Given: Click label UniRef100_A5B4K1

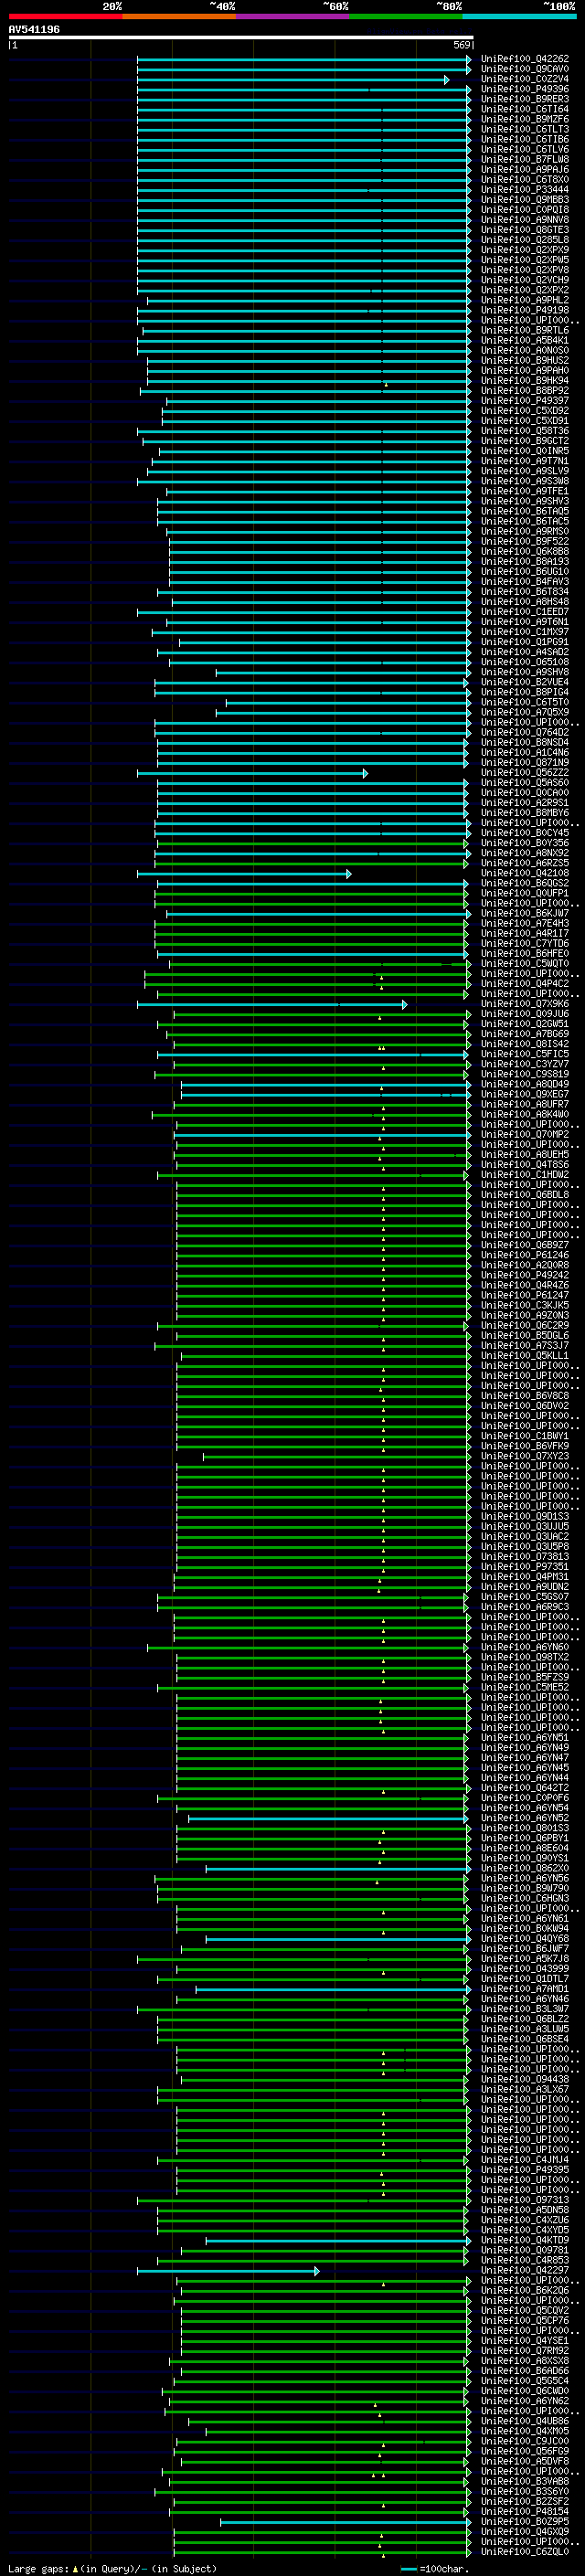Looking at the screenshot, I should [524, 340].
